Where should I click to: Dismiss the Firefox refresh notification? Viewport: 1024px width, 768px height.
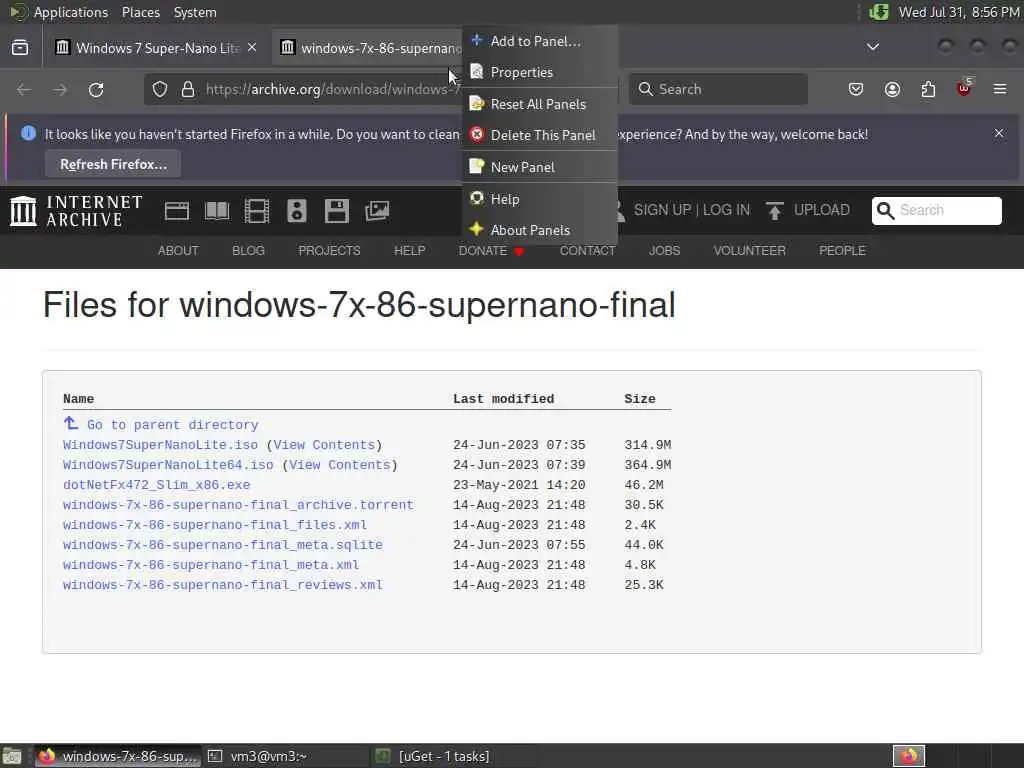[999, 133]
